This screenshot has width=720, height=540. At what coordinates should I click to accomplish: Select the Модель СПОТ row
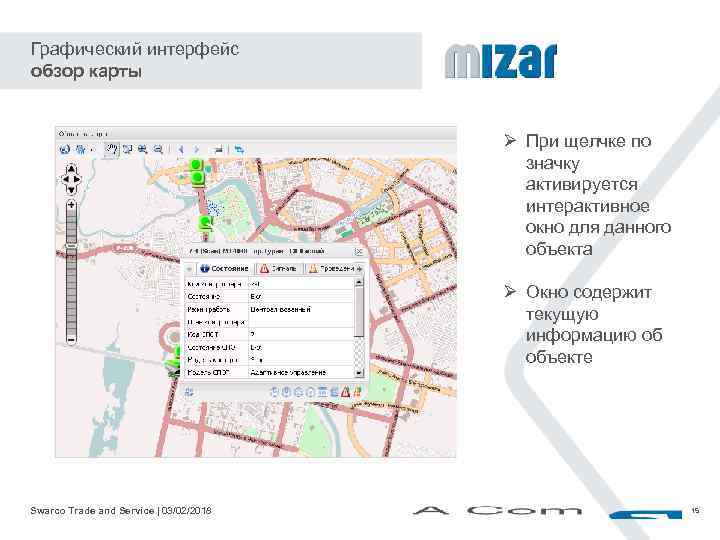269,372
